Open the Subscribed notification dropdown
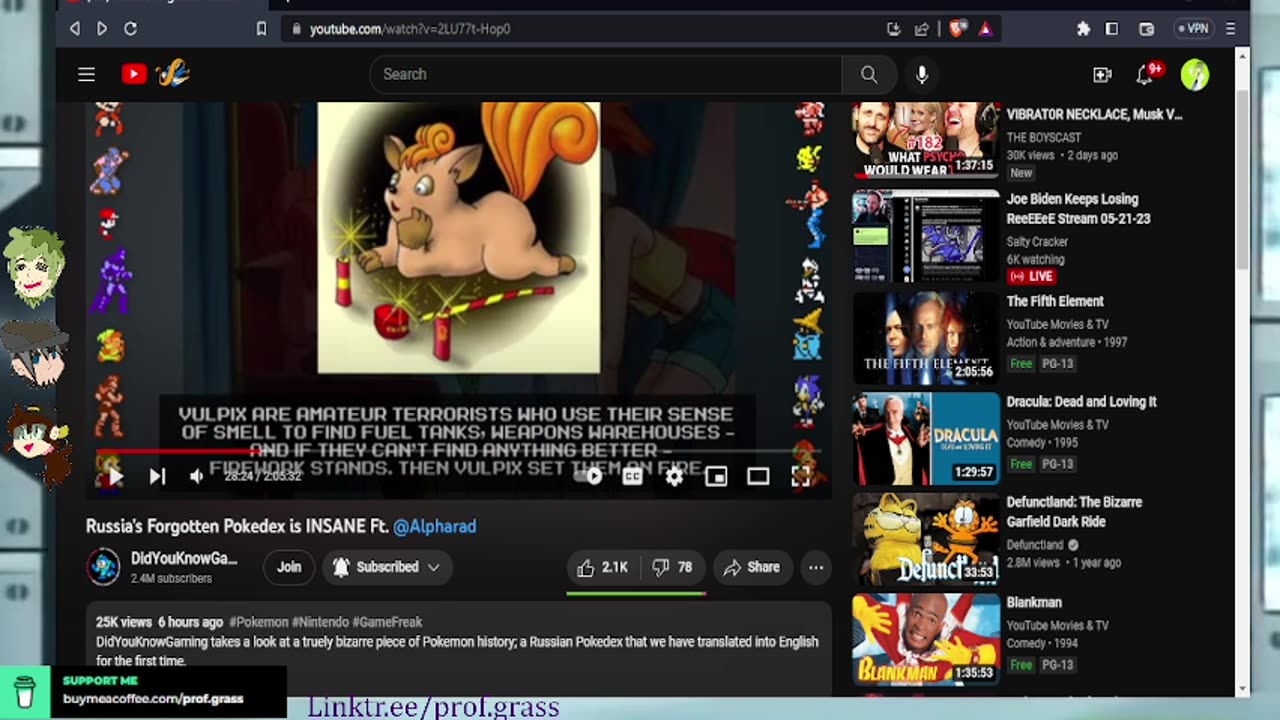Screen dimensions: 1280x720 386,567
